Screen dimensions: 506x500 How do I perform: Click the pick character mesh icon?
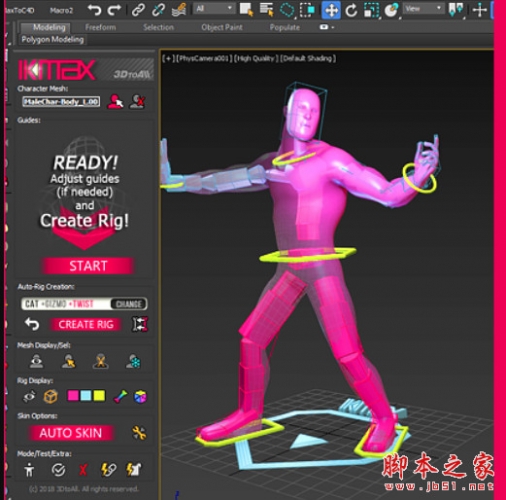click(x=115, y=101)
